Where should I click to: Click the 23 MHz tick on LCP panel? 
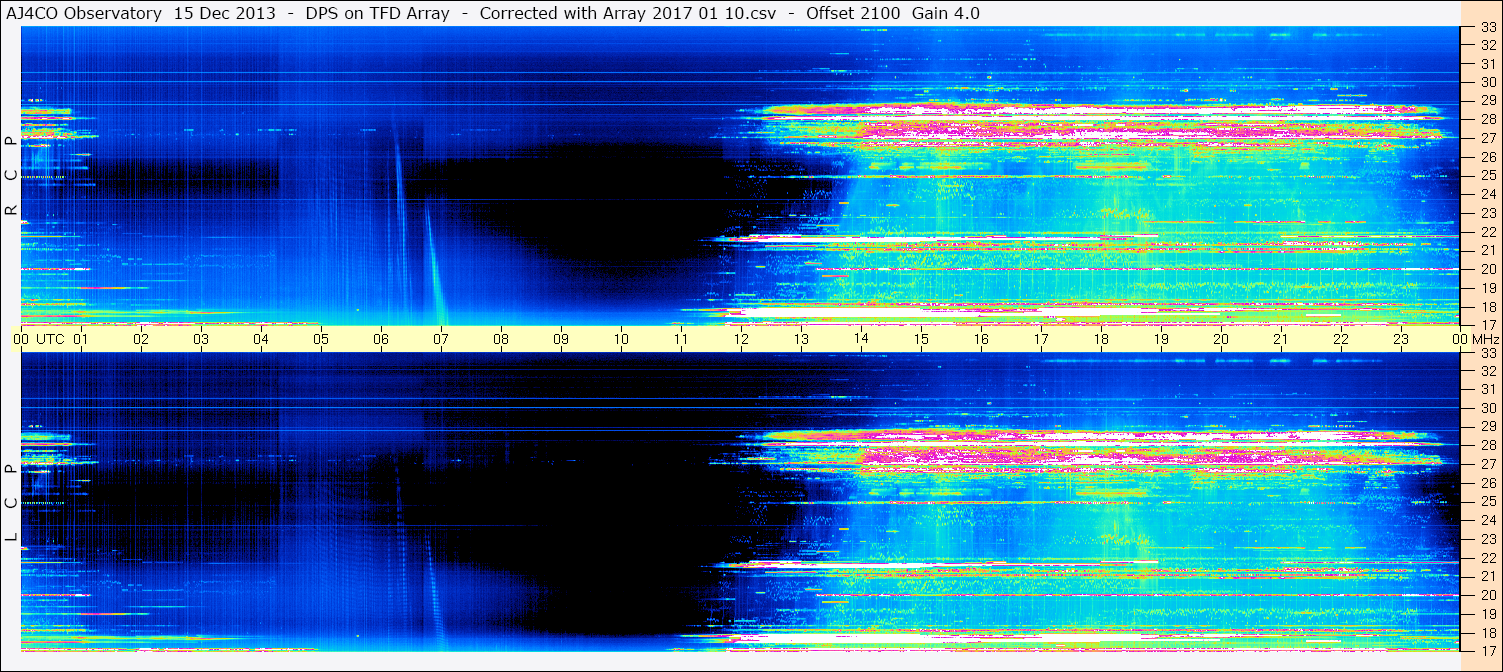(x=1487, y=539)
